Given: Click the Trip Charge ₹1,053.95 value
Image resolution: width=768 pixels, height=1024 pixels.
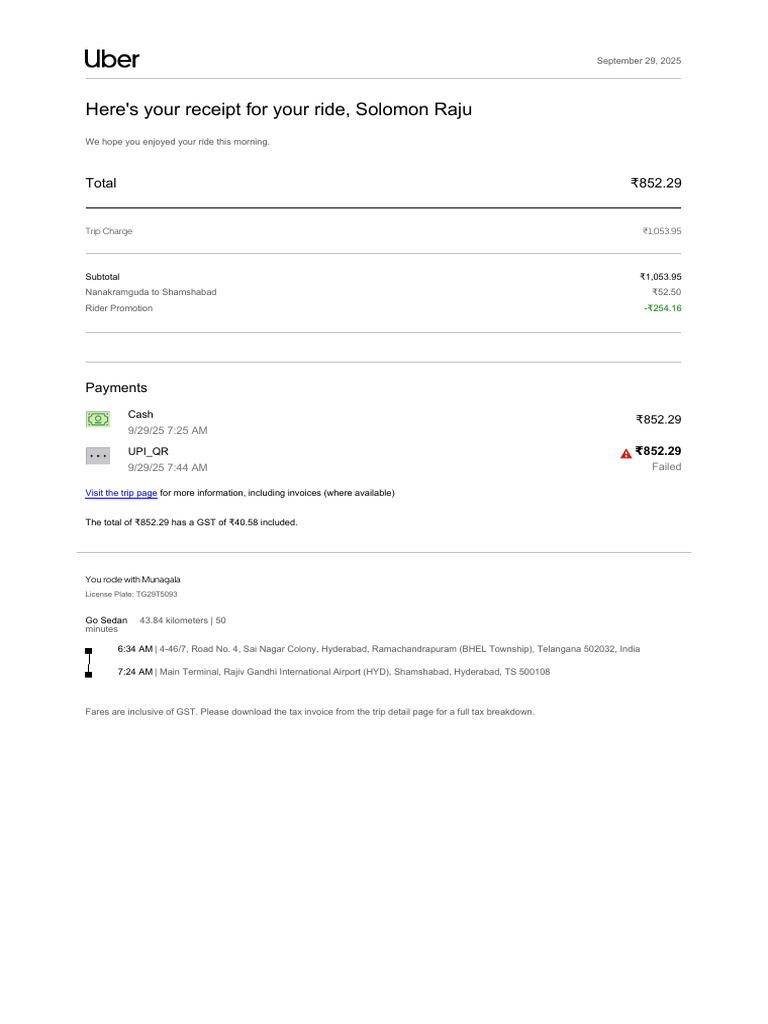Looking at the screenshot, I should click(662, 231).
